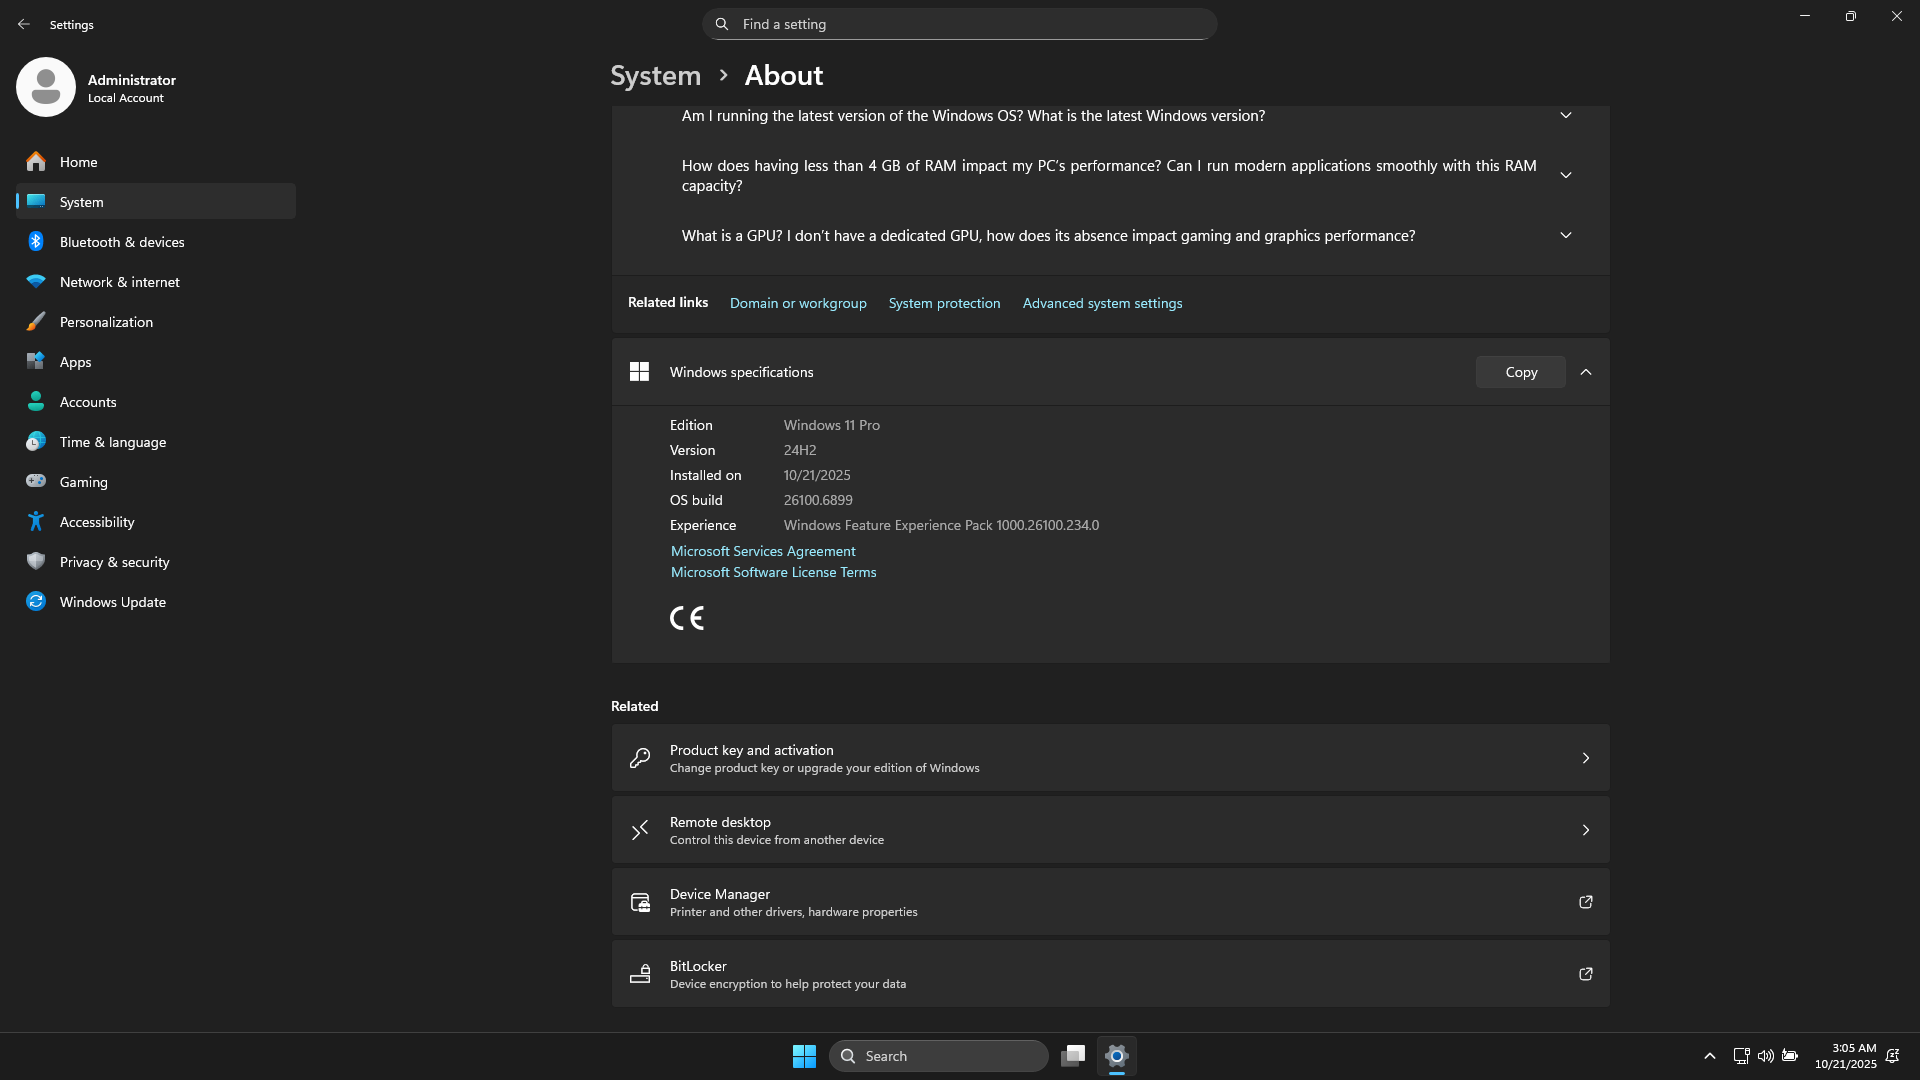Open Personalization settings in sidebar

click(x=106, y=322)
